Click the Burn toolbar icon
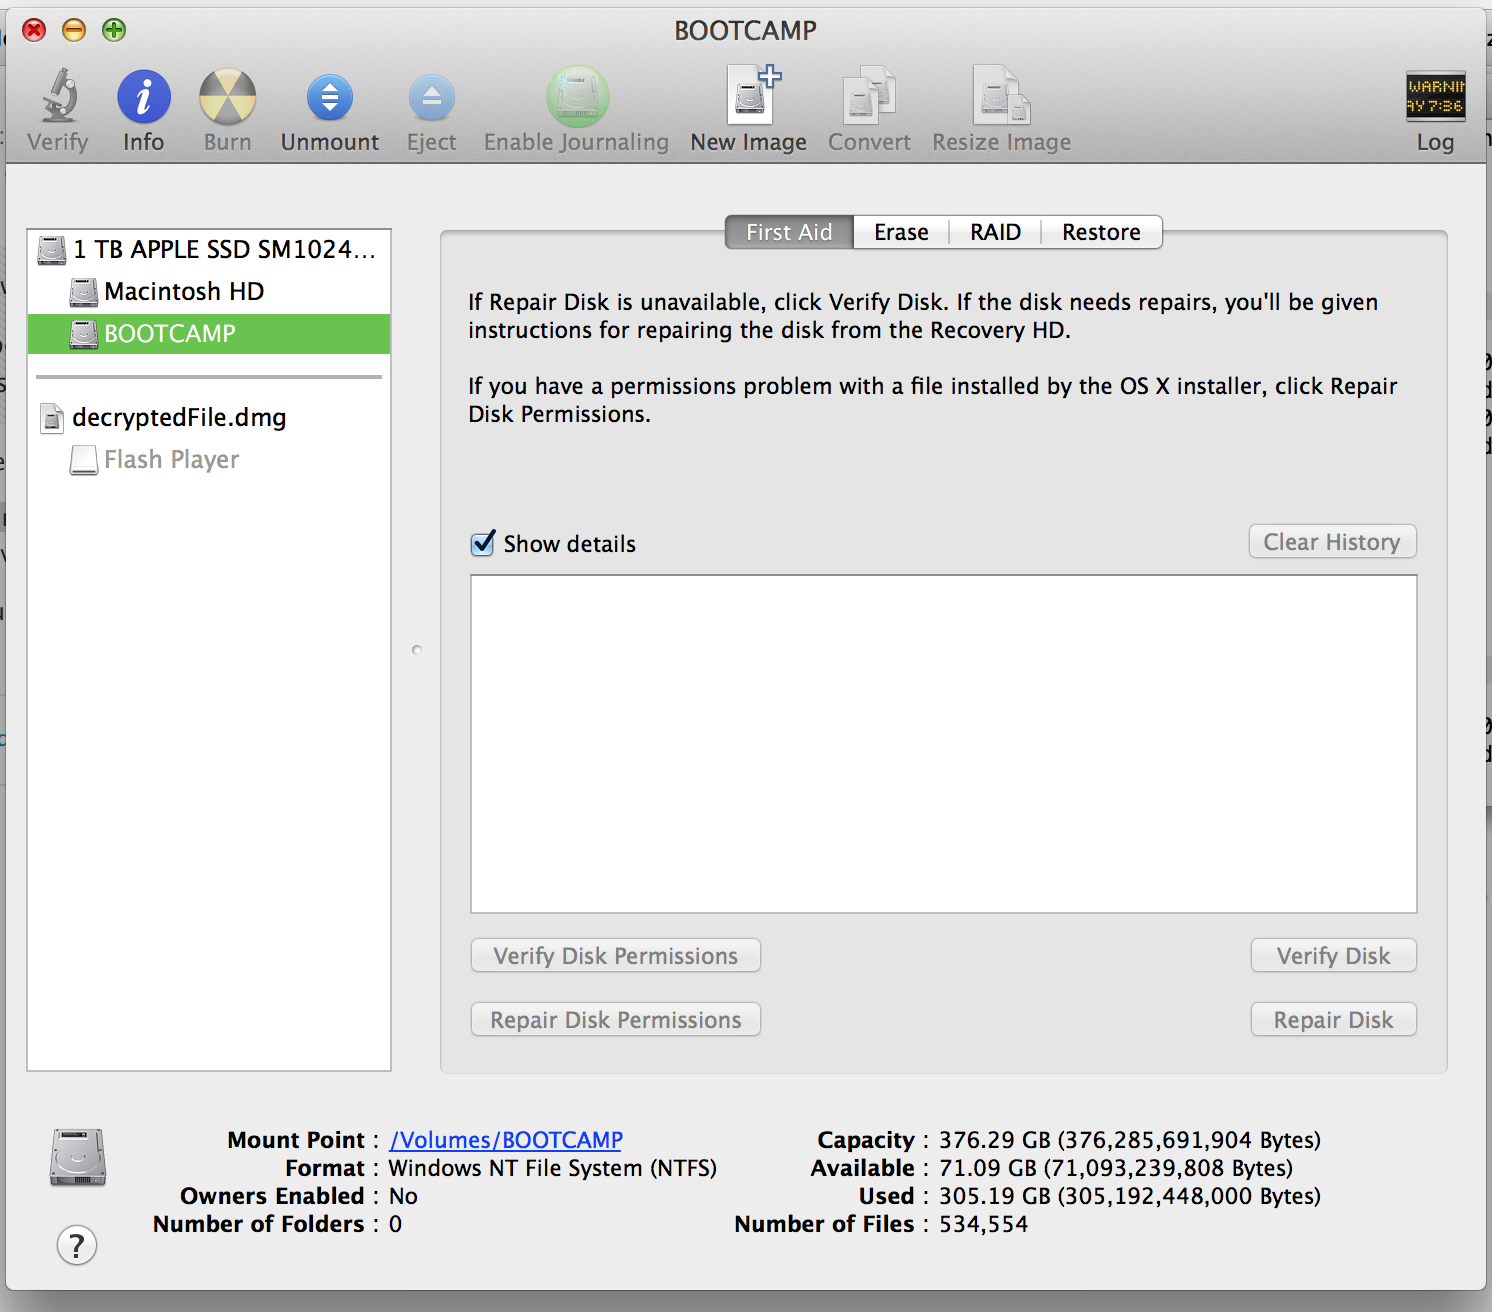 [228, 97]
